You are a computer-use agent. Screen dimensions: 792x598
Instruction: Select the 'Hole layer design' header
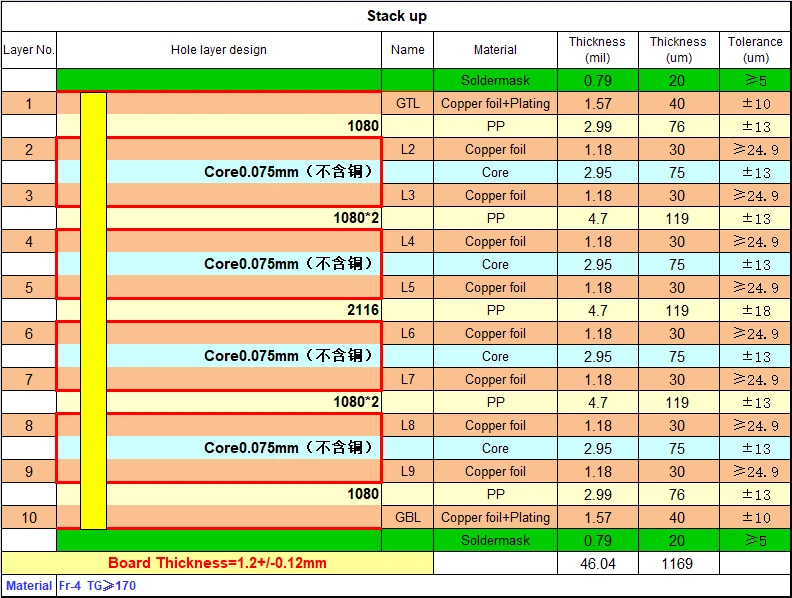[x=219, y=50]
